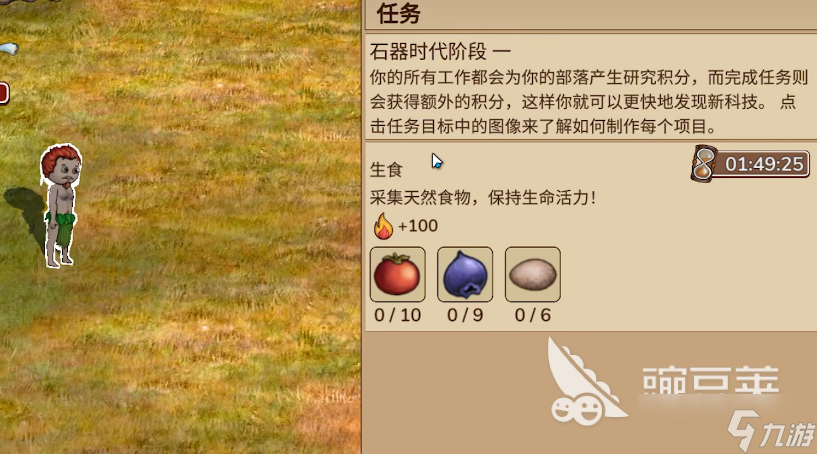The height and width of the screenshot is (454, 817).
Task: Click the red tomato quest item icon
Action: click(398, 274)
